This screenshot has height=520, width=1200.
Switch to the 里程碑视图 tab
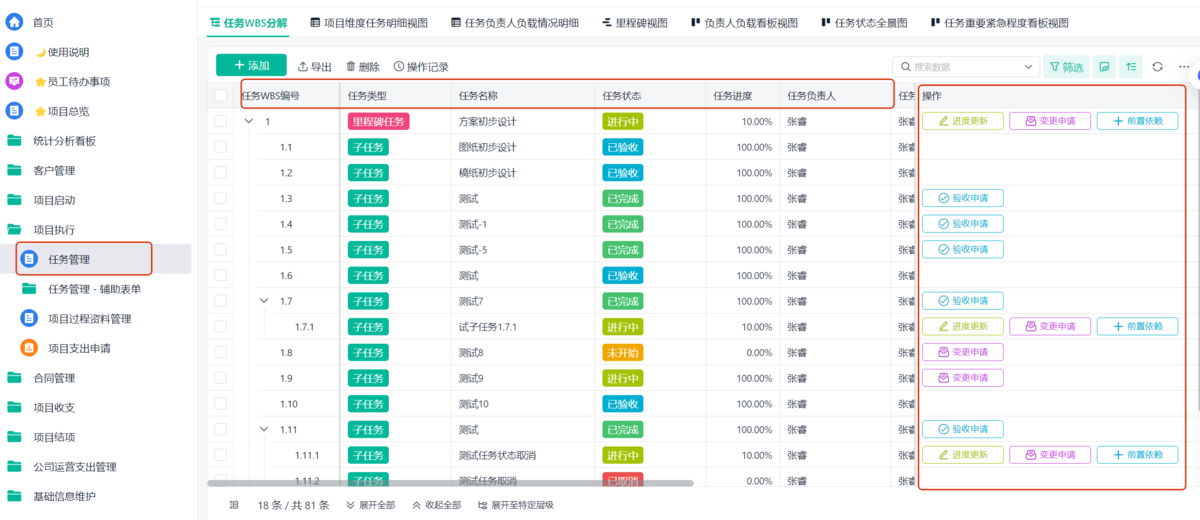(x=635, y=22)
